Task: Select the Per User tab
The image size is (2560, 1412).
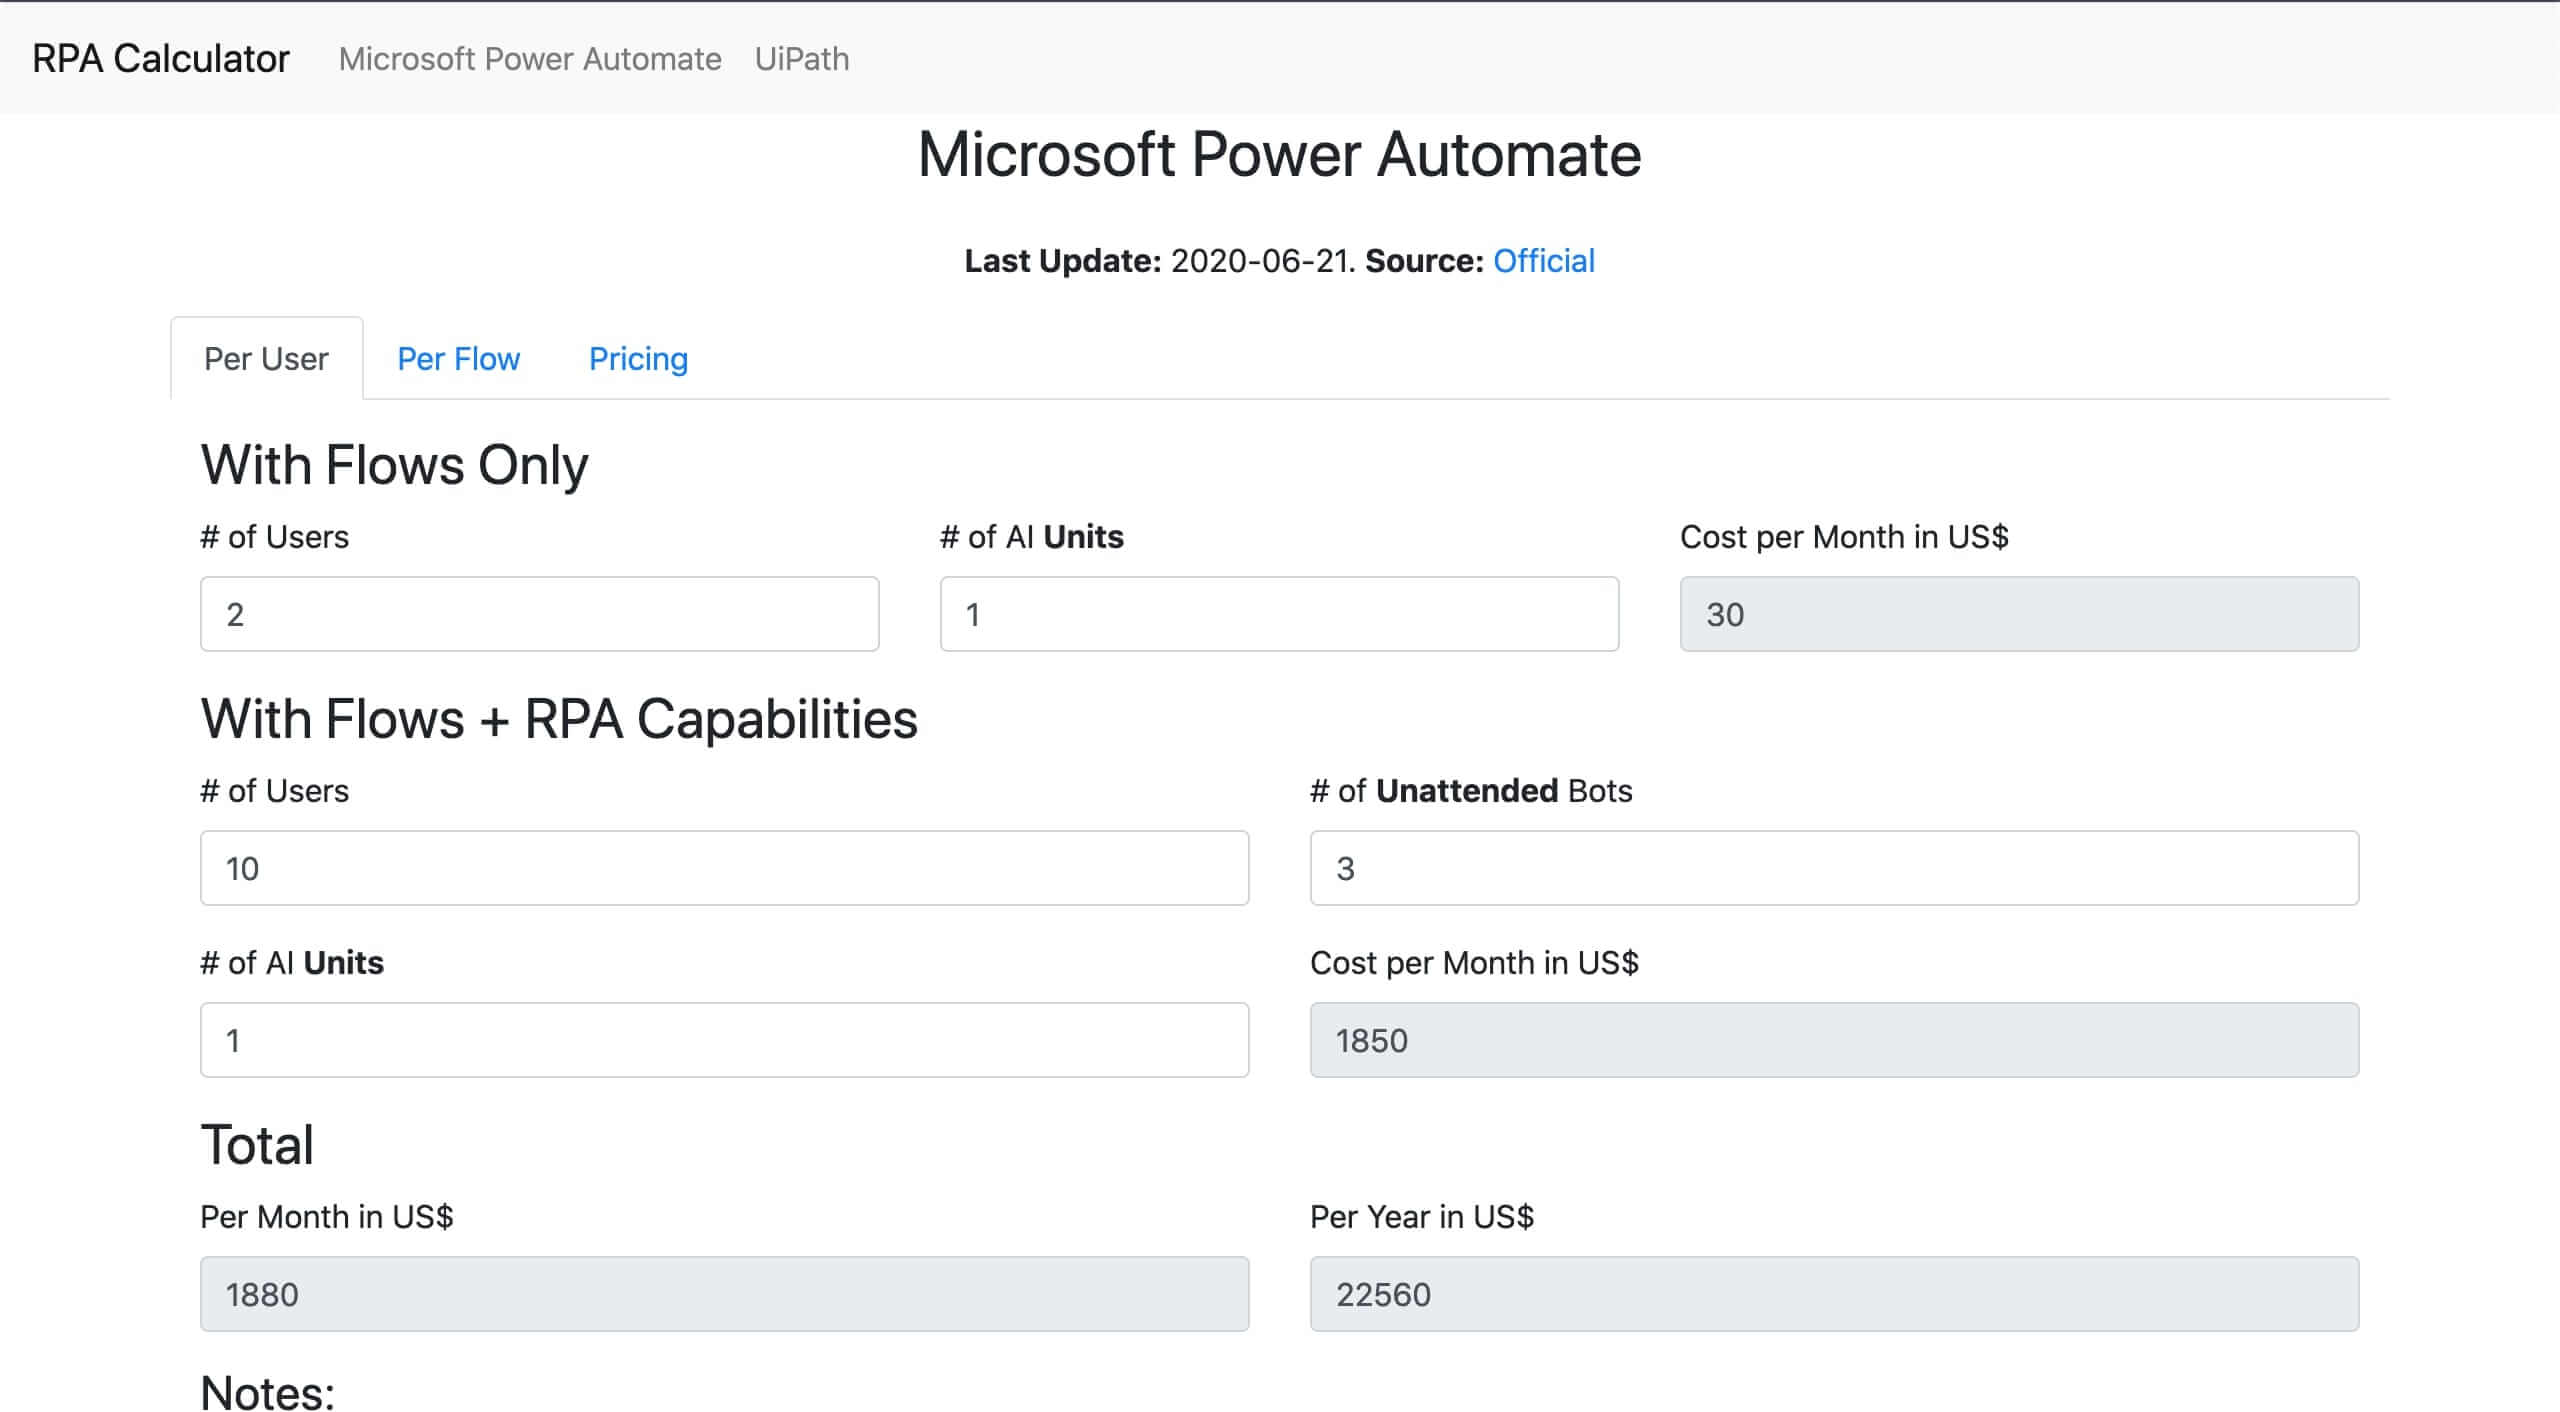Action: 266,359
